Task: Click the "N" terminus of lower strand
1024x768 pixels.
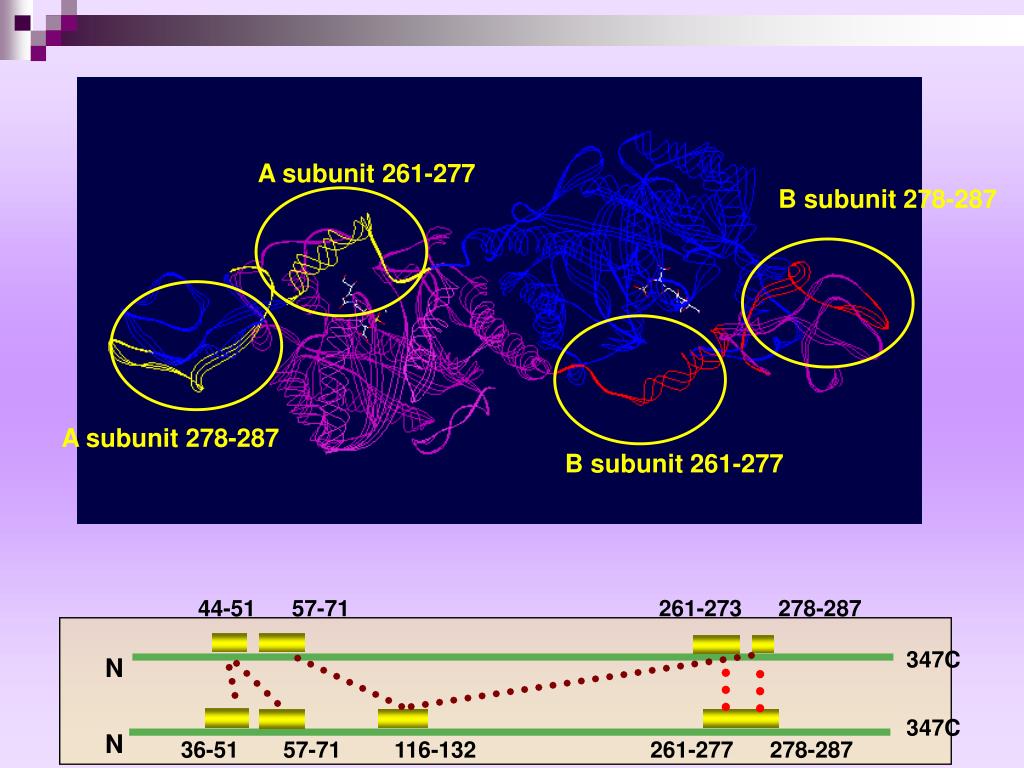Action: pyautogui.click(x=114, y=744)
